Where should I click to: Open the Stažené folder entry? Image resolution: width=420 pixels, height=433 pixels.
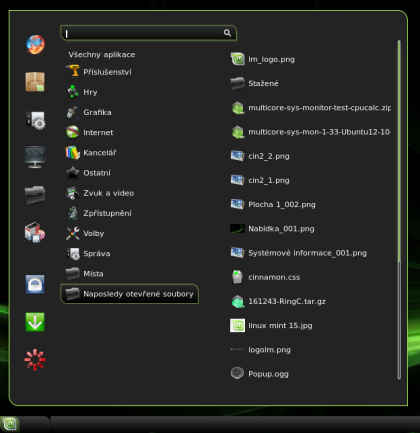pos(255,83)
